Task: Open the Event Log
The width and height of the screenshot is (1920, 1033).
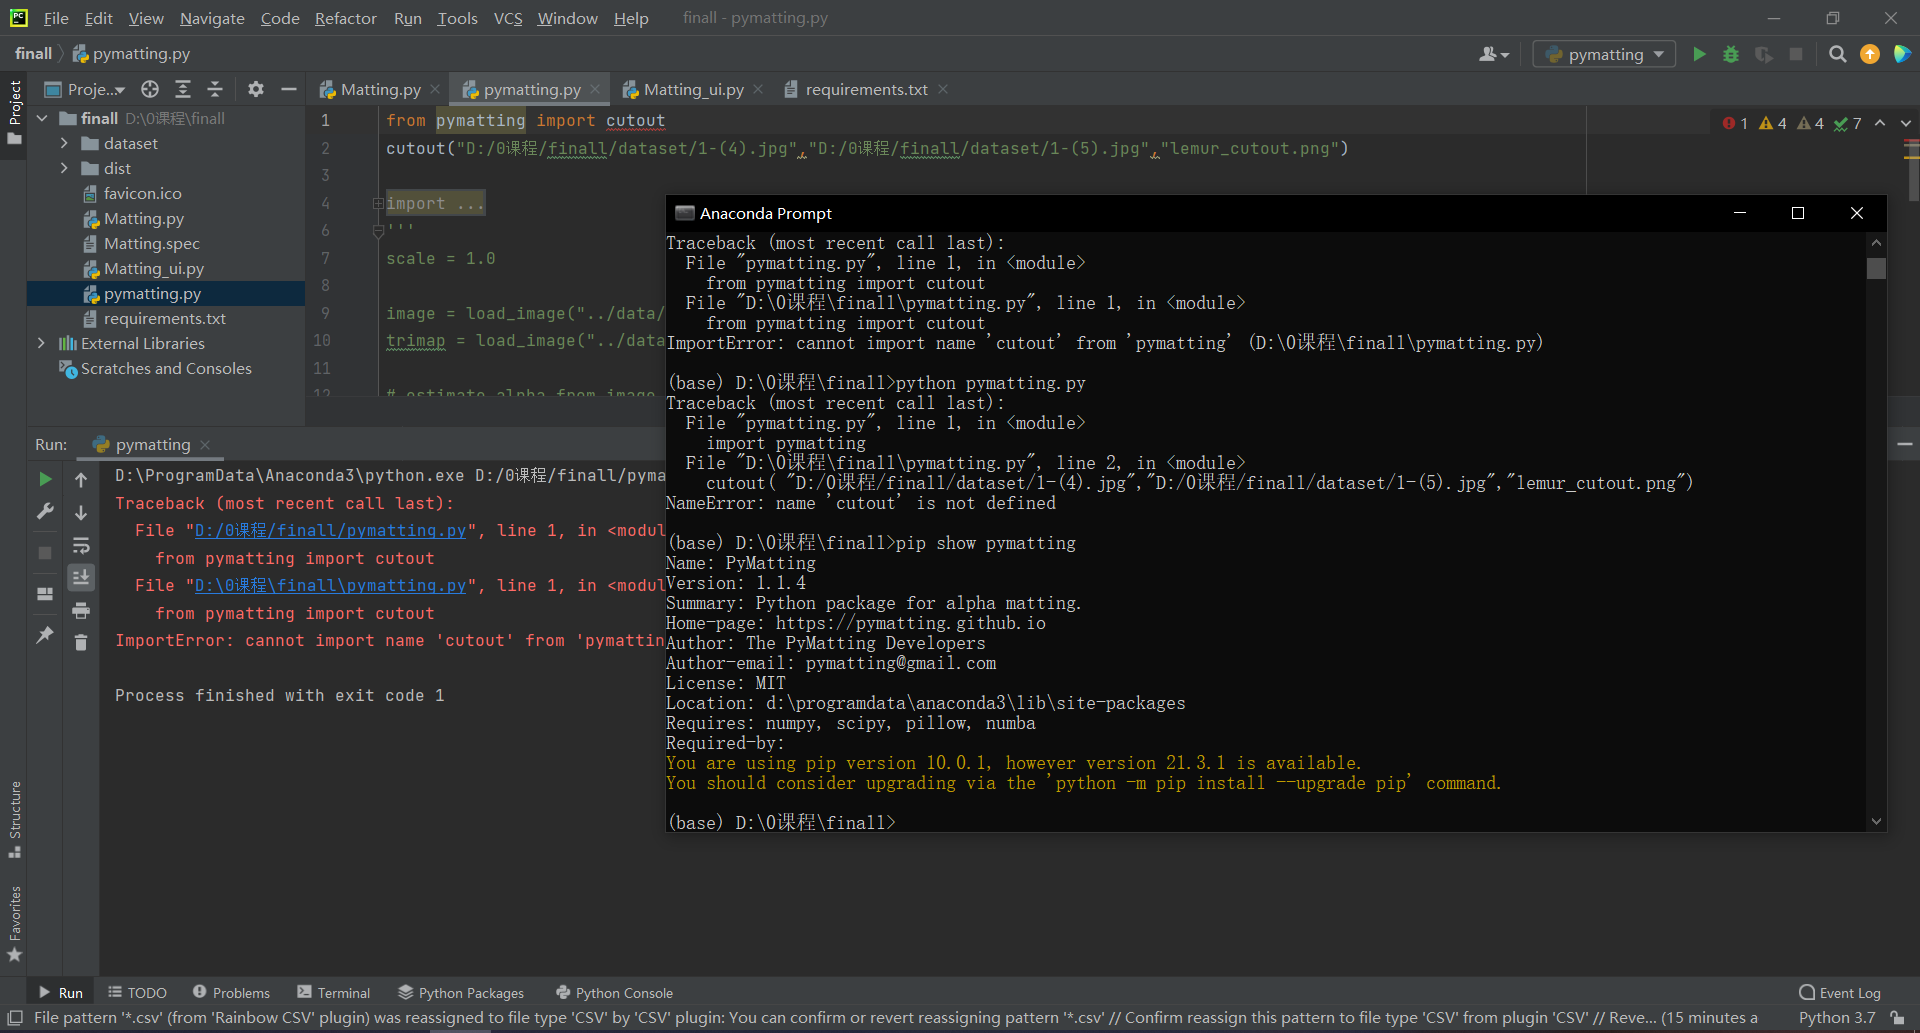Action: (1839, 992)
